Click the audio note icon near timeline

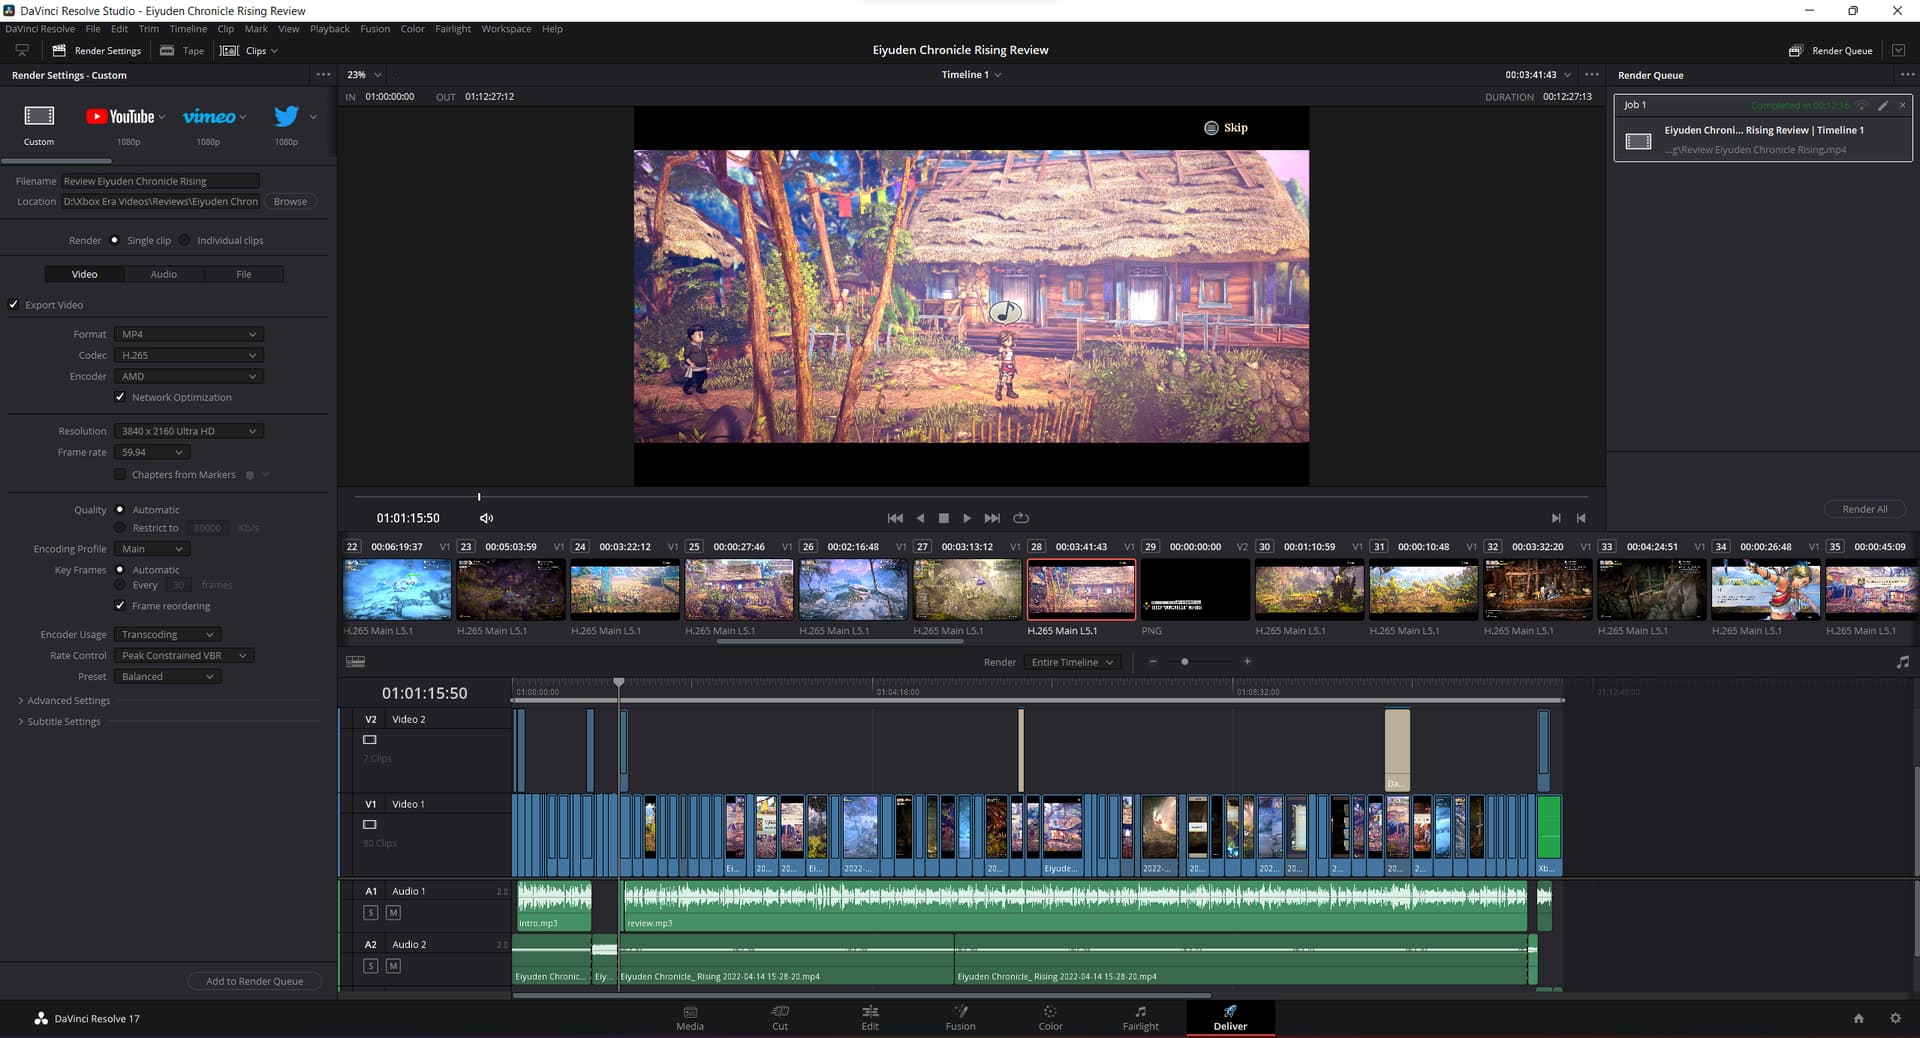coord(1902,662)
